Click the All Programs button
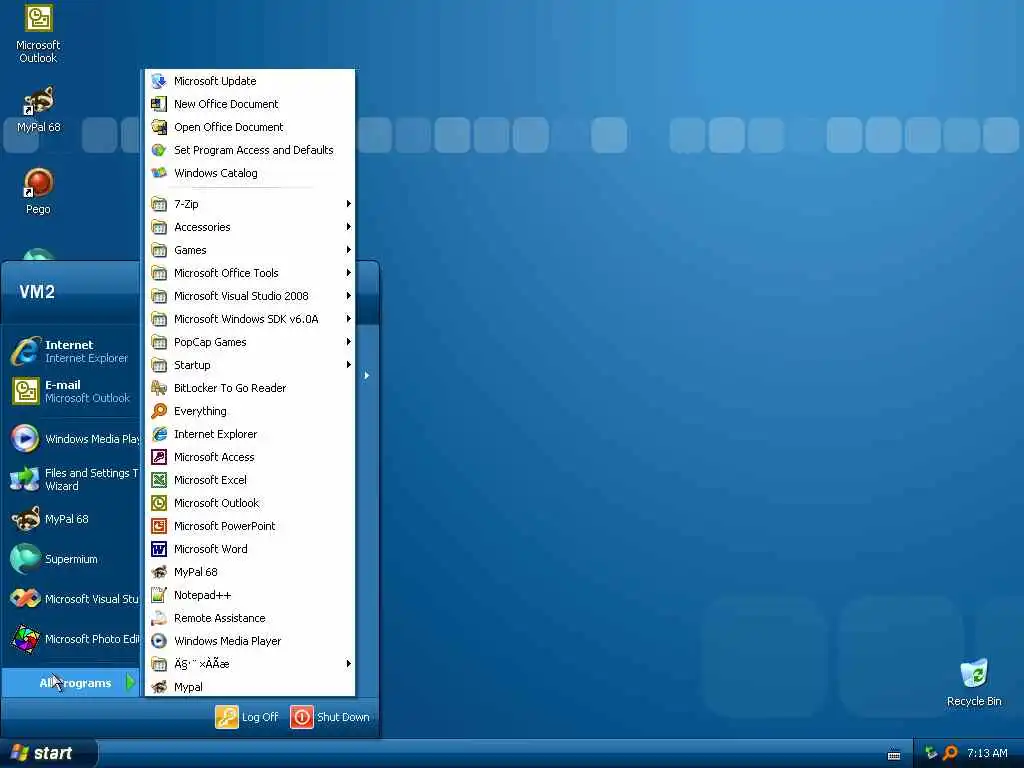 (x=72, y=682)
